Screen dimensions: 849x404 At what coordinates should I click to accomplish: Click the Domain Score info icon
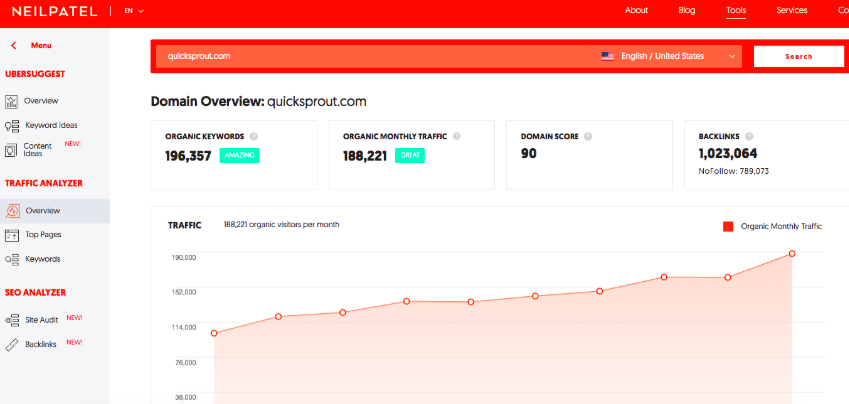[588, 136]
